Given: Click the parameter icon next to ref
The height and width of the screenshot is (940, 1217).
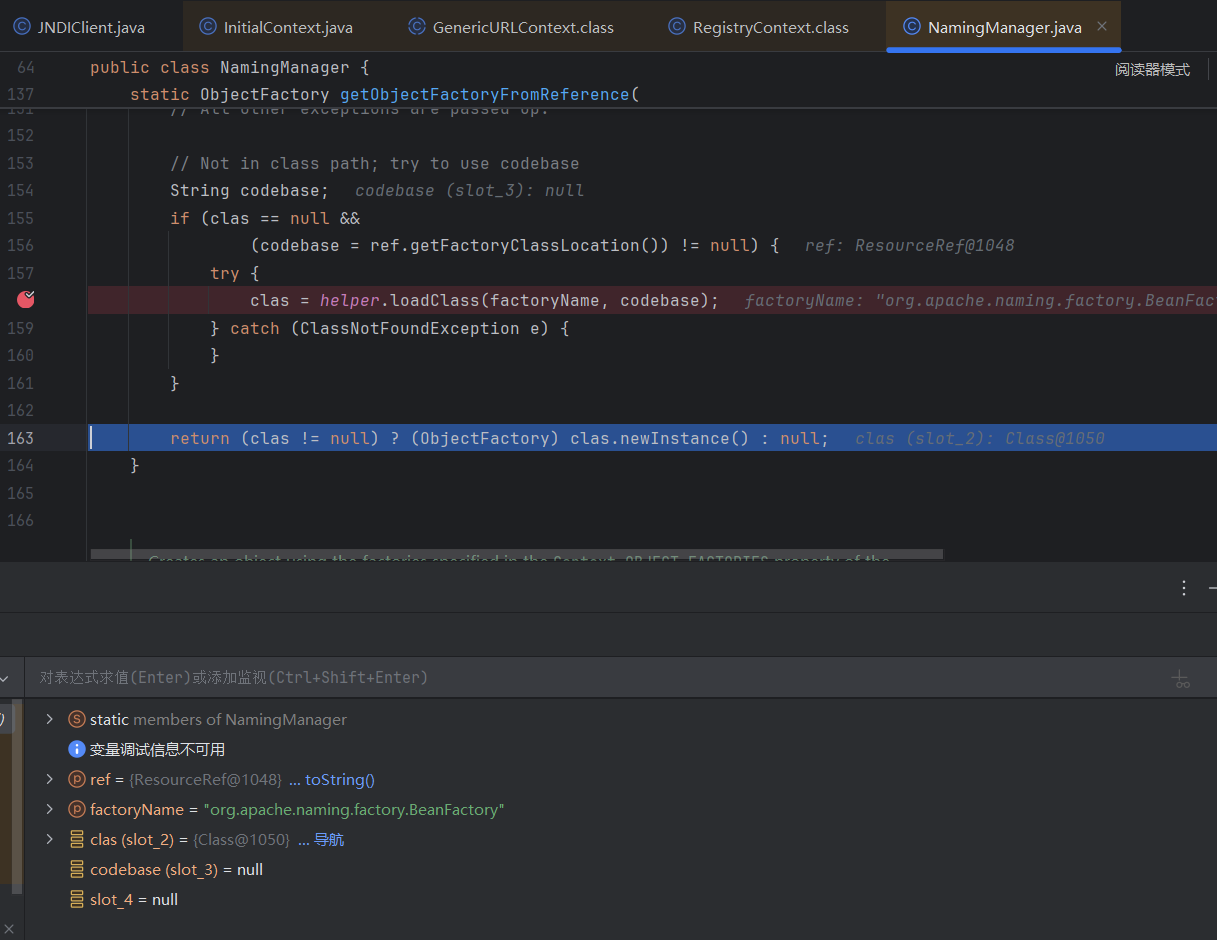Looking at the screenshot, I should point(76,780).
